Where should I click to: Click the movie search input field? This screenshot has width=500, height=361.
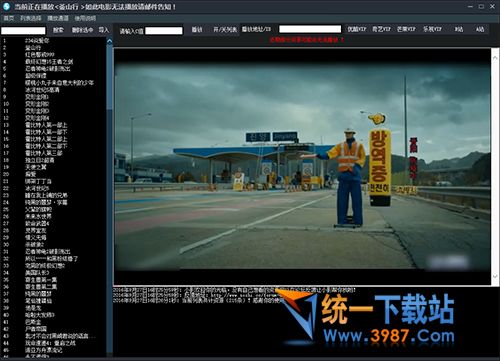(23, 31)
